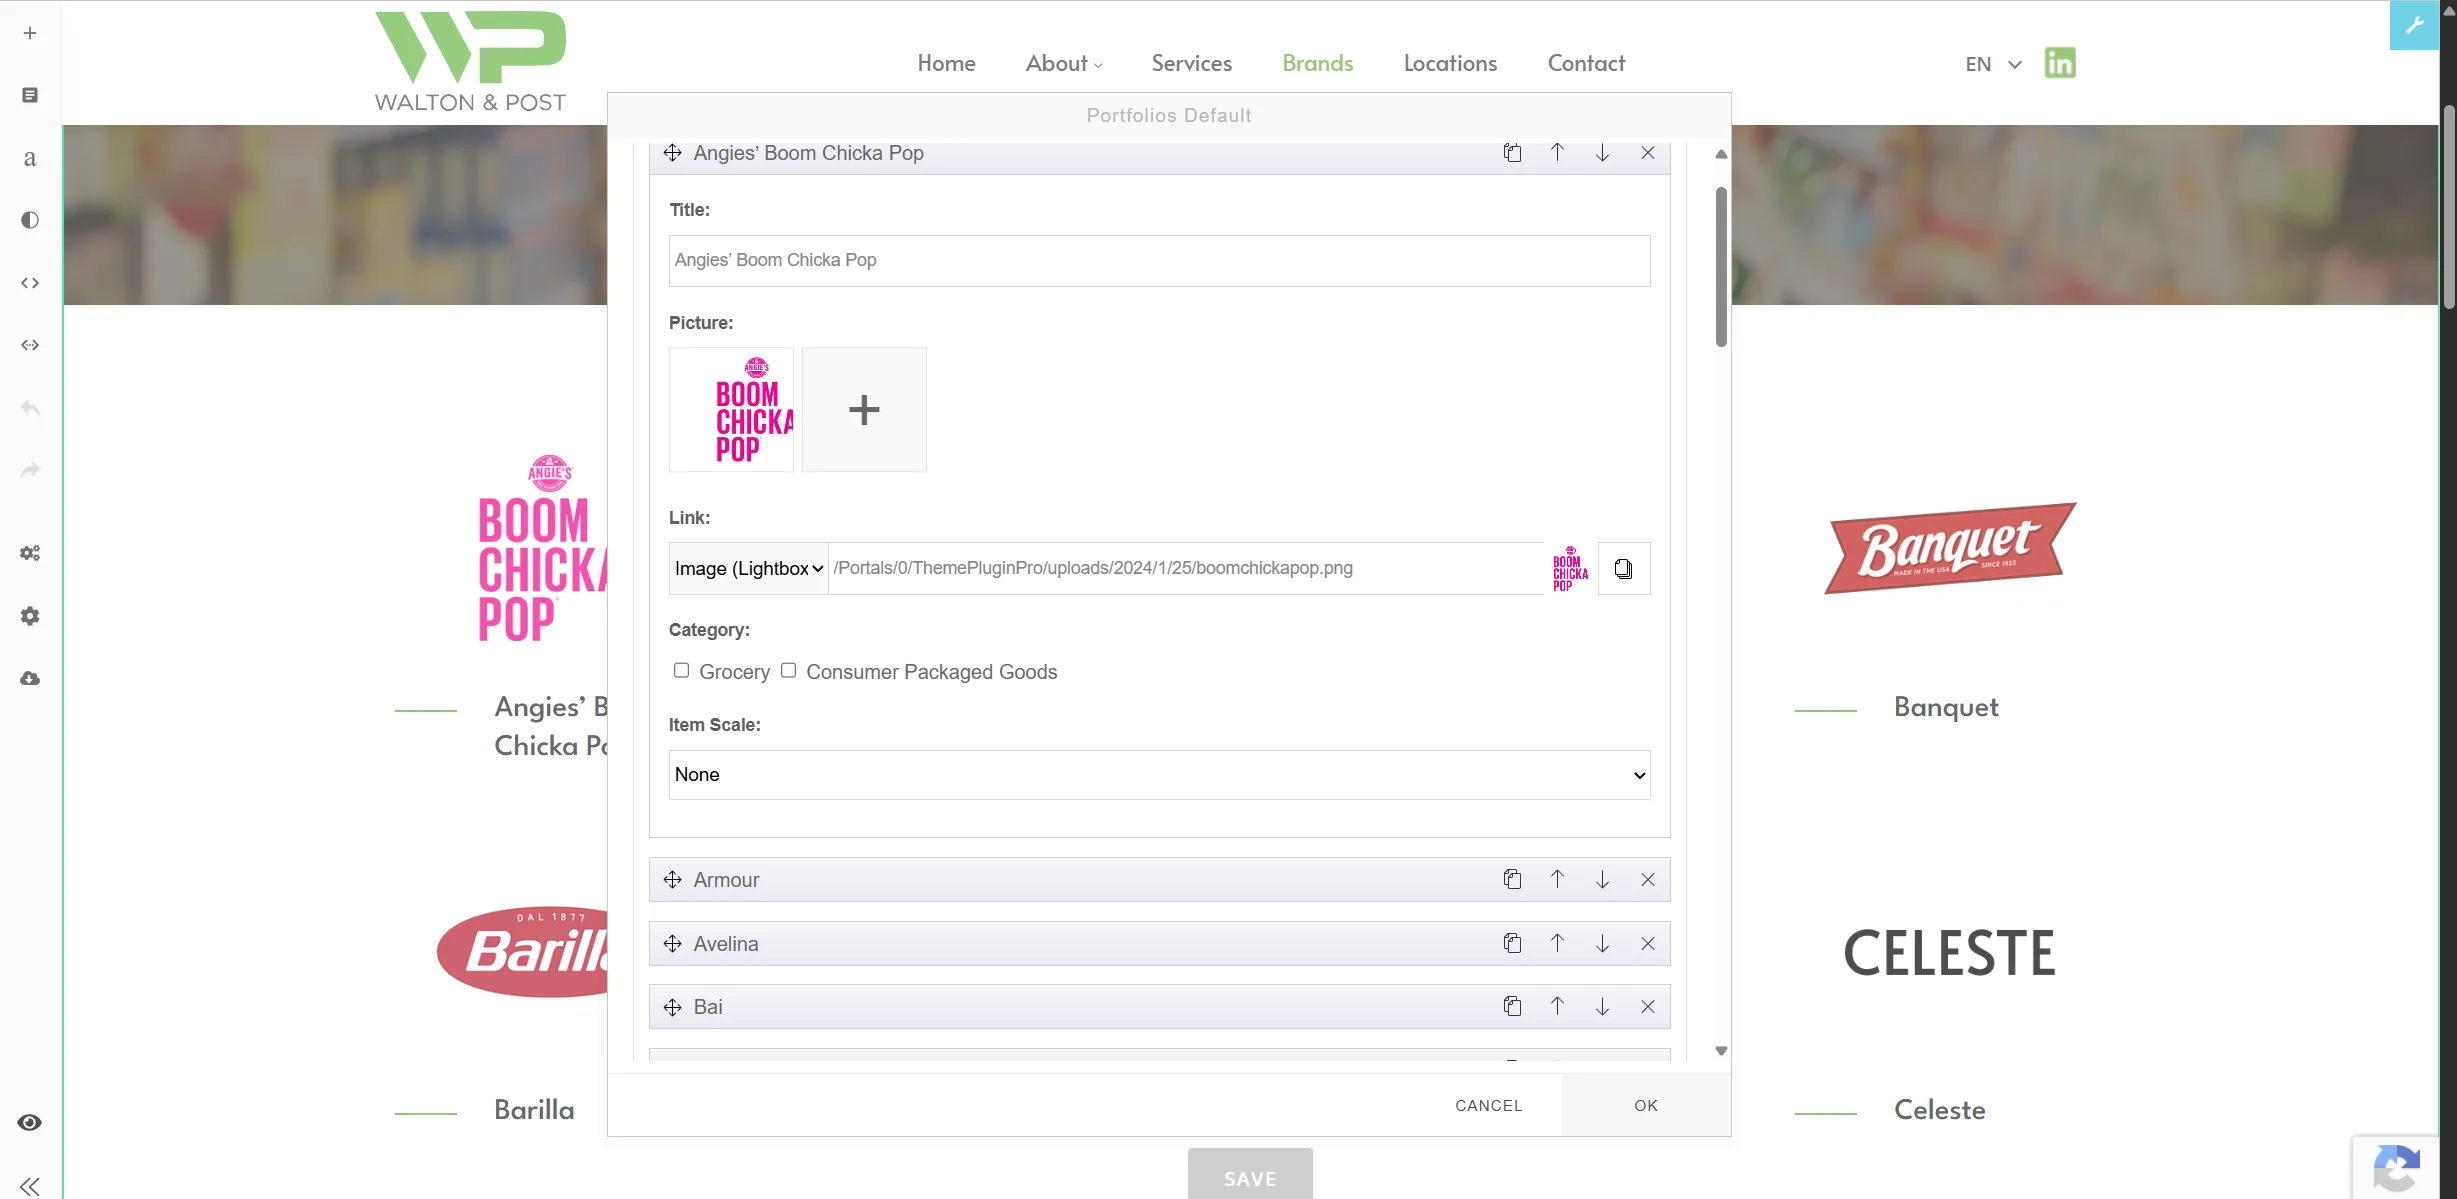2457x1199 pixels.
Task: Expand the Bai item panel
Action: click(x=1160, y=1007)
